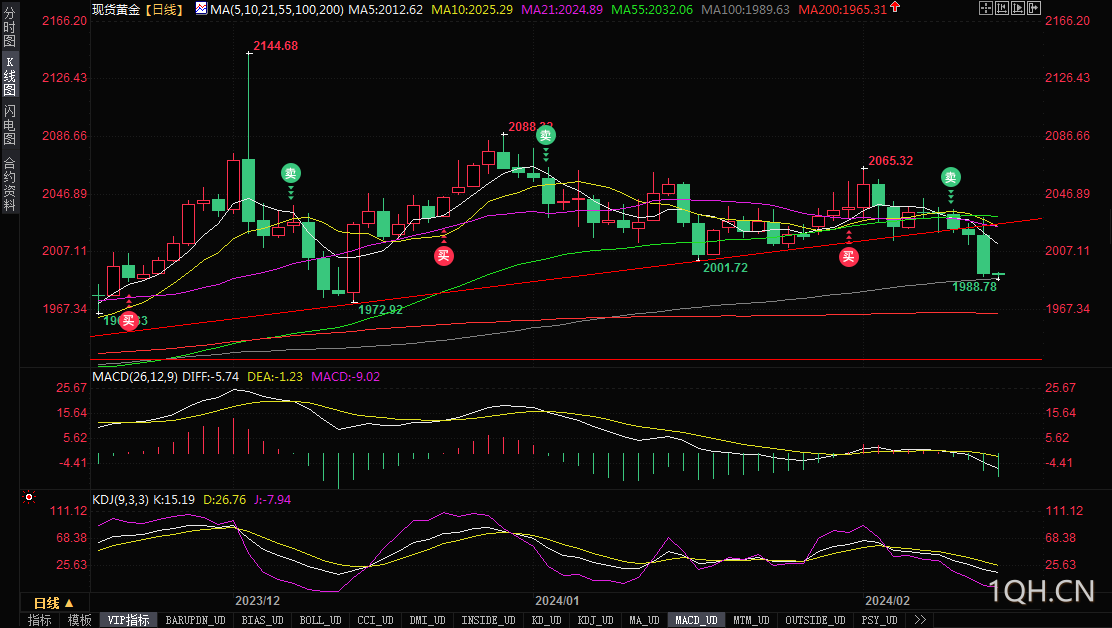Click the red up-arrow after MA200
The image size is (1112, 628).
click(x=895, y=6)
